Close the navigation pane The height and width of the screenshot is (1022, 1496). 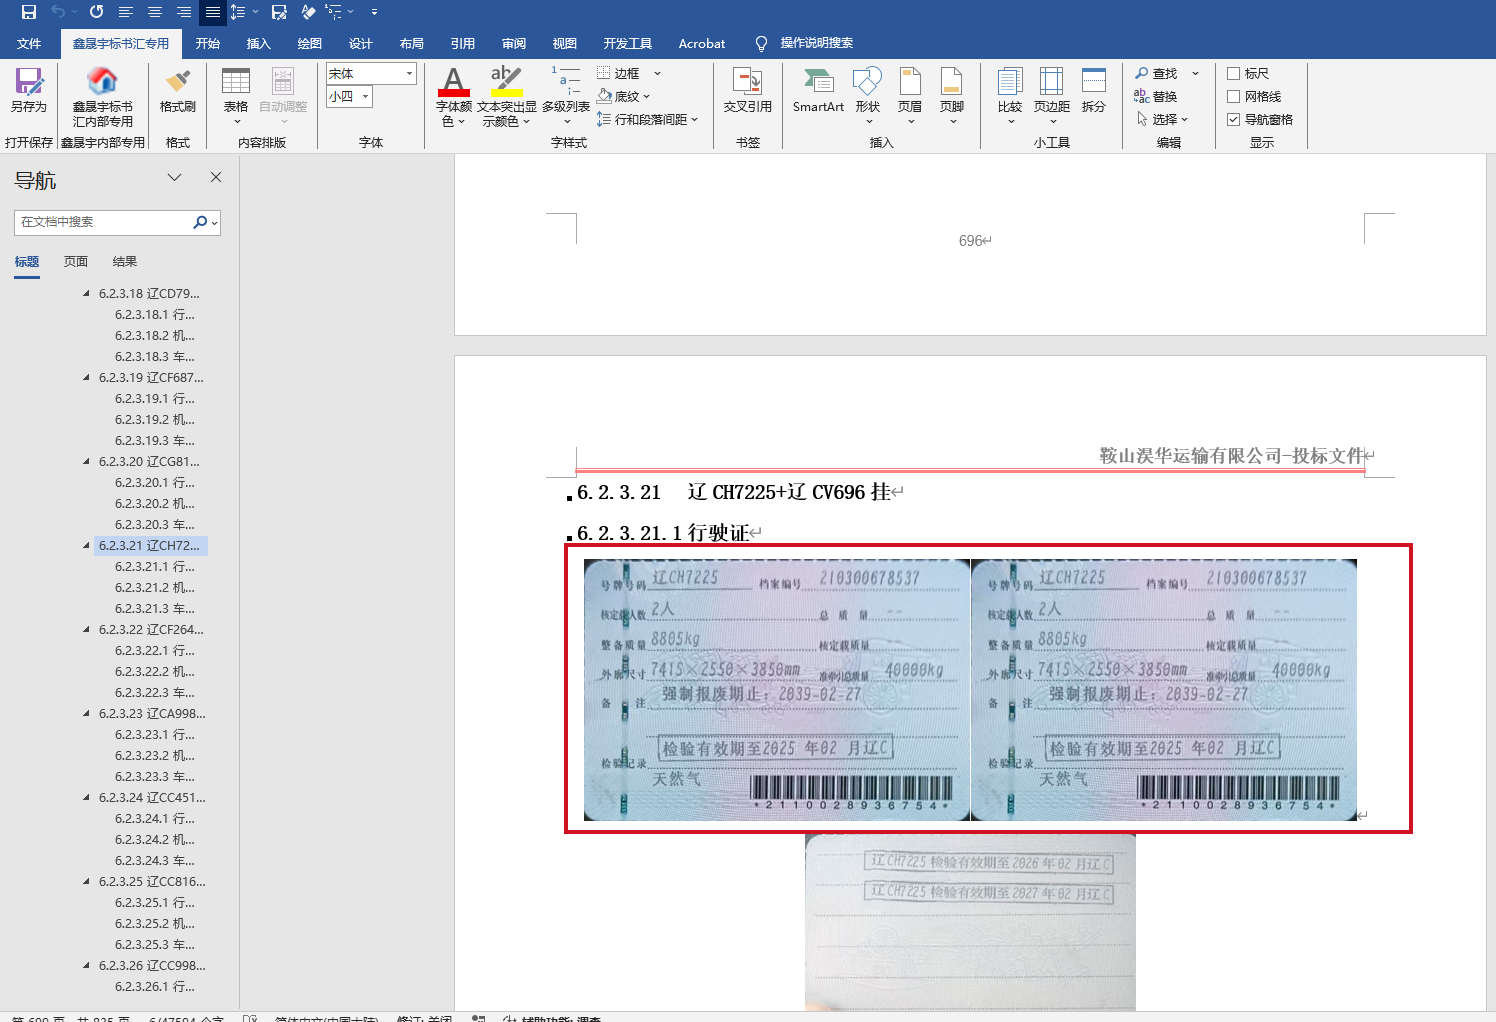pos(215,177)
